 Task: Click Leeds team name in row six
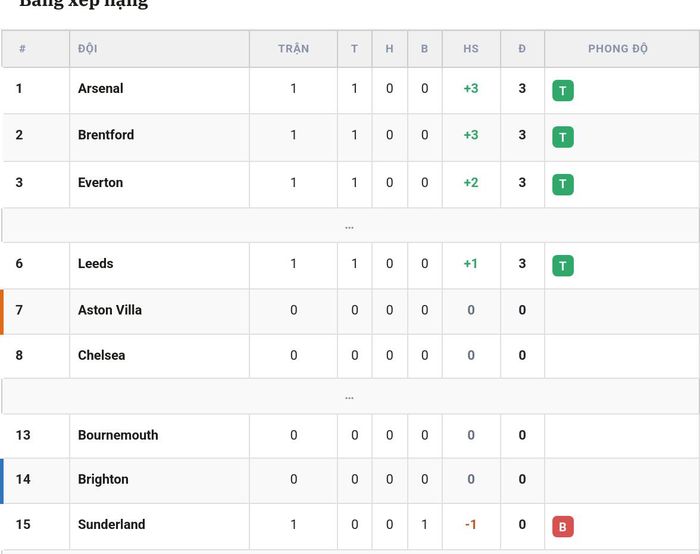click(96, 263)
